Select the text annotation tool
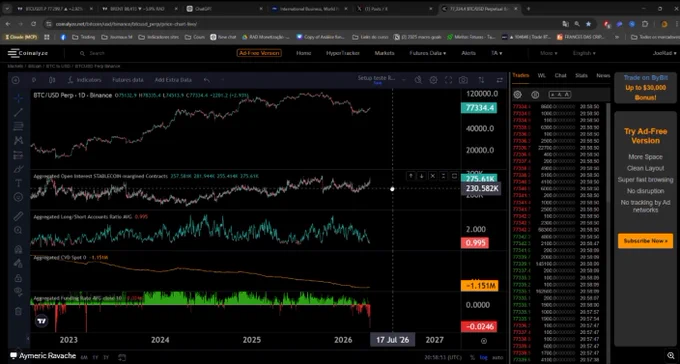The image size is (680, 364). pyautogui.click(x=18, y=183)
